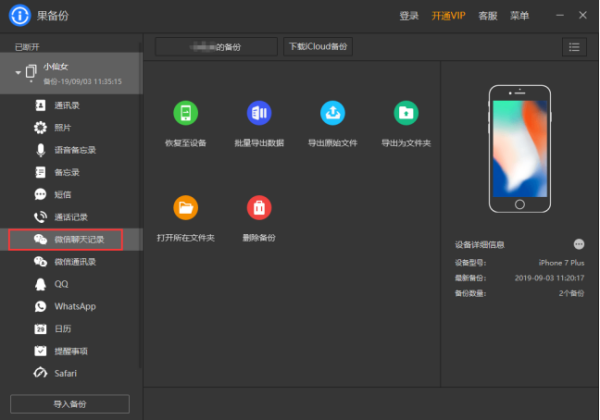Click the 已断开 status text
Screen dimensions: 600x420
pyautogui.click(x=27, y=47)
